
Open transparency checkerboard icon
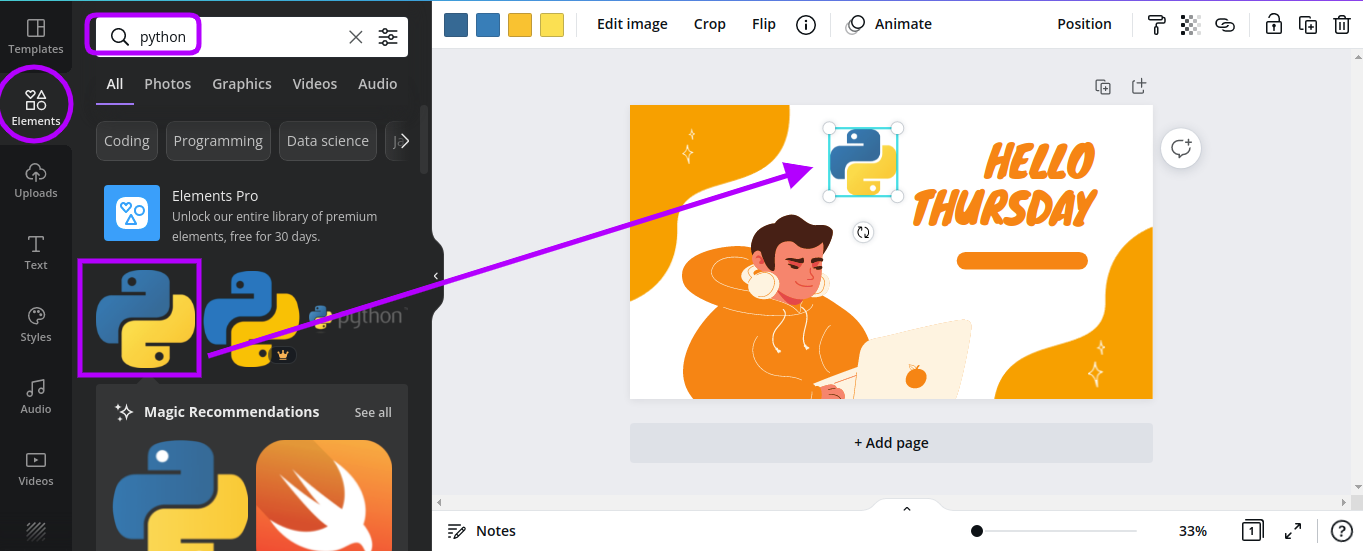[1190, 25]
